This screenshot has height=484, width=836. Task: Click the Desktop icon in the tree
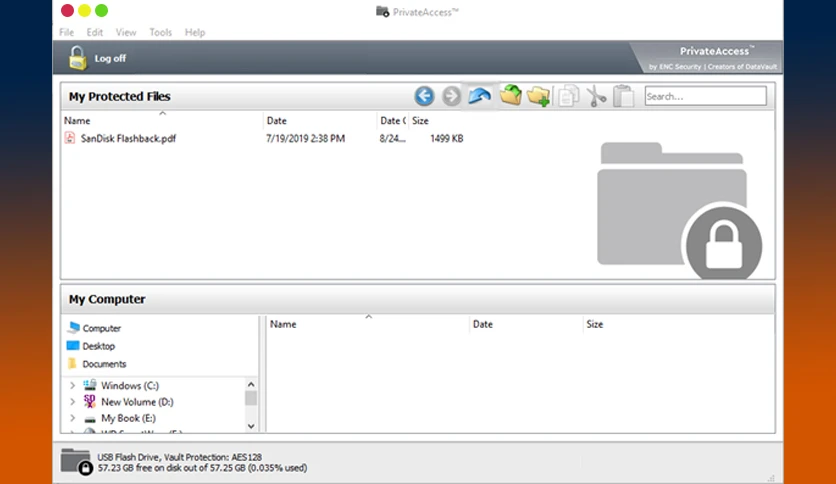[73, 345]
